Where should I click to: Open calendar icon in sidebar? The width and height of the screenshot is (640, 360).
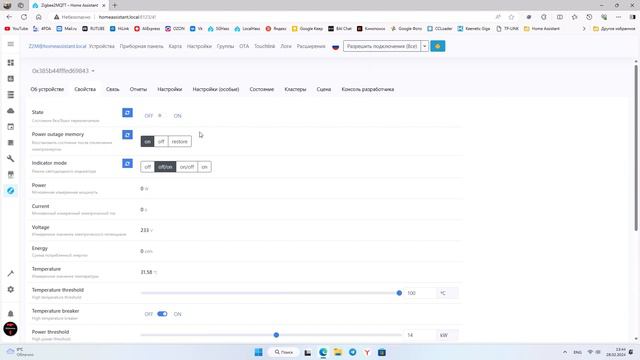[x=11, y=127]
